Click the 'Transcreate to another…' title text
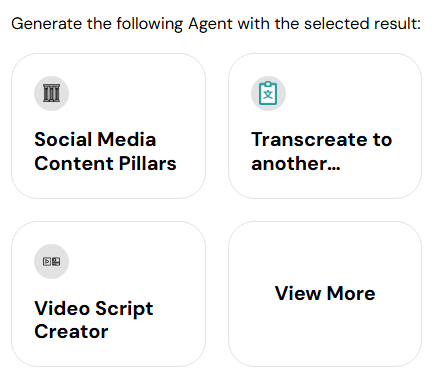436x372 pixels. (x=322, y=151)
